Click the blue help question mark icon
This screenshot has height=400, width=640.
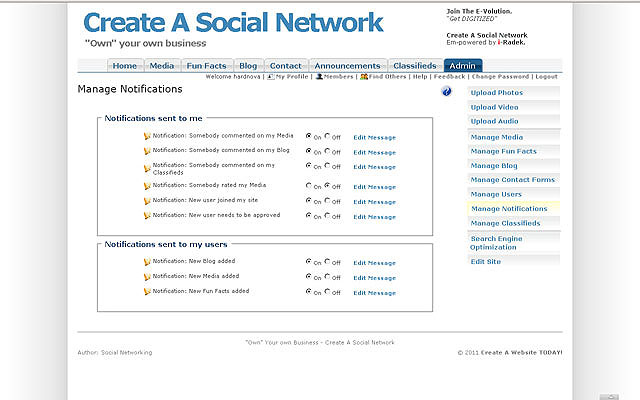click(446, 91)
